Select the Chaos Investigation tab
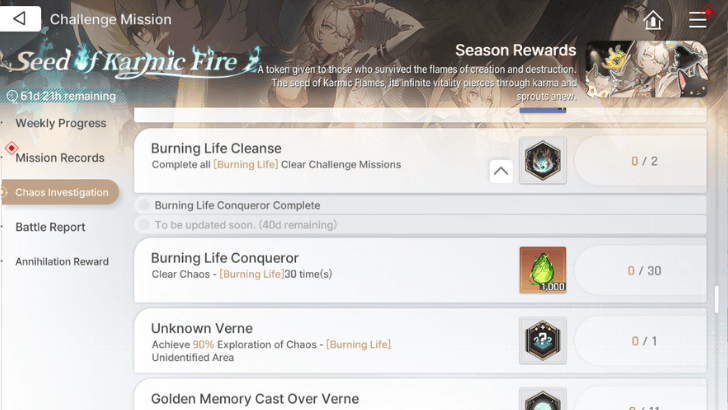 tap(60, 192)
